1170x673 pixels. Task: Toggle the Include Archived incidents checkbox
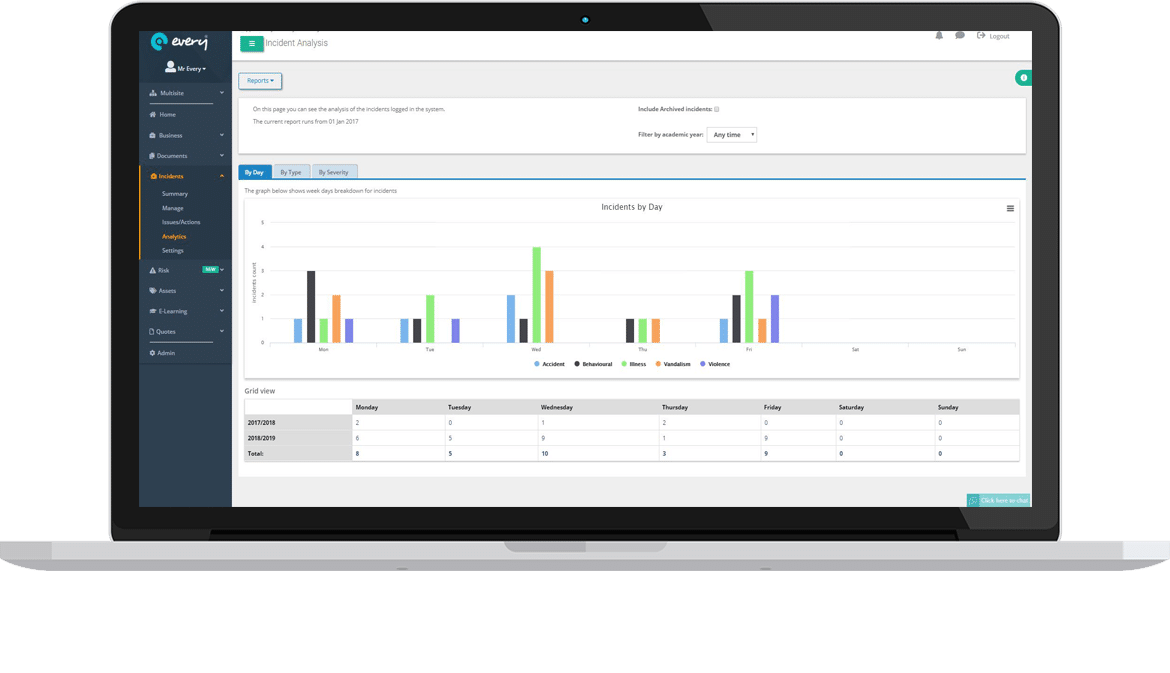(x=717, y=109)
